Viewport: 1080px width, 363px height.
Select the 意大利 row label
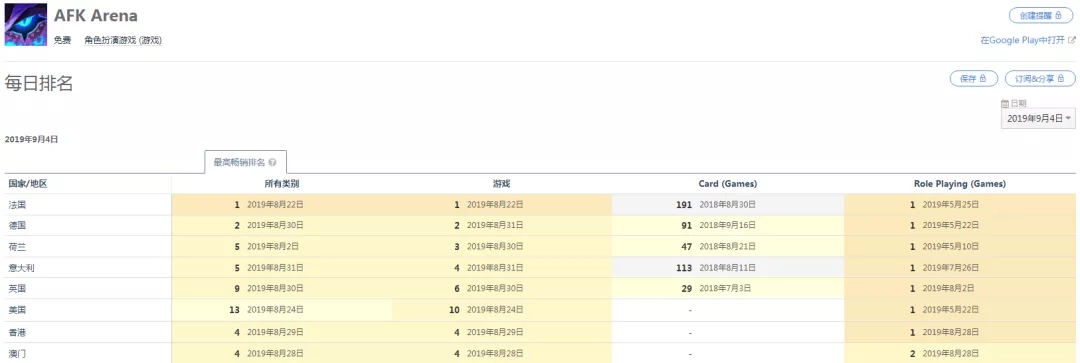click(x=22, y=267)
